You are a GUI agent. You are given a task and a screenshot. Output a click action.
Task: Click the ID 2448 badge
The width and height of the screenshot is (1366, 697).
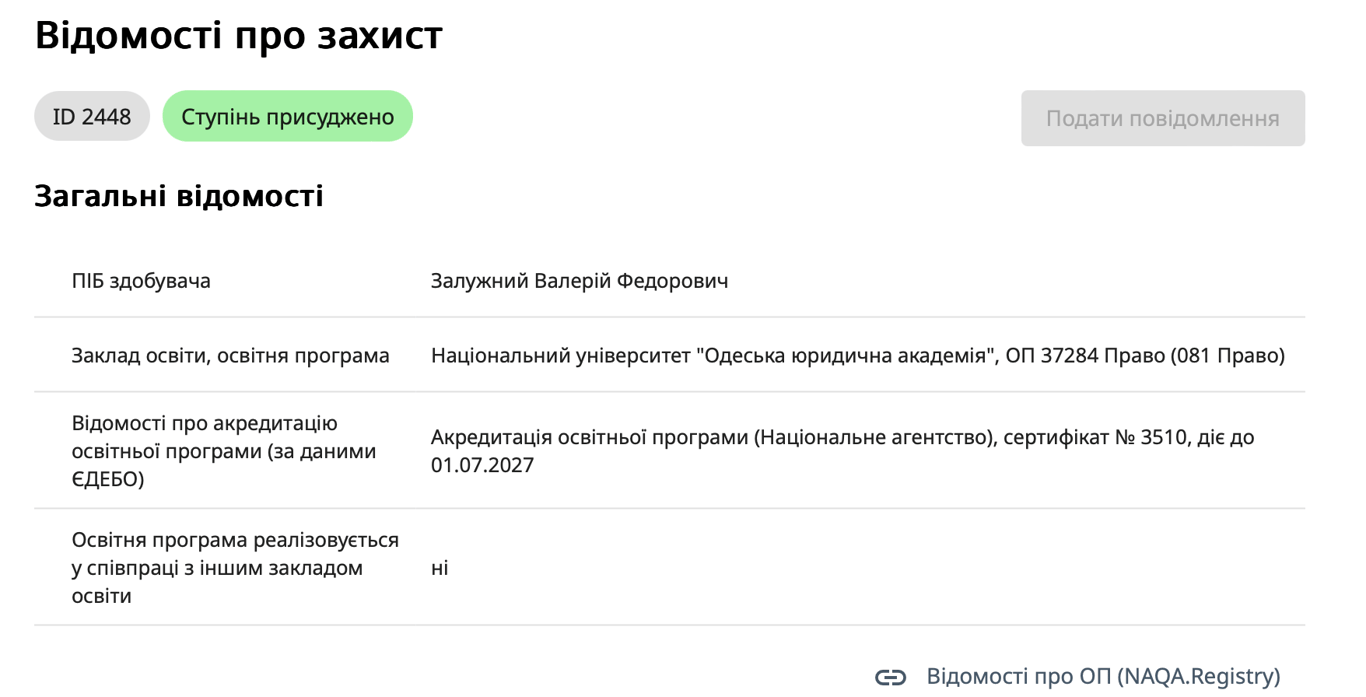point(92,117)
